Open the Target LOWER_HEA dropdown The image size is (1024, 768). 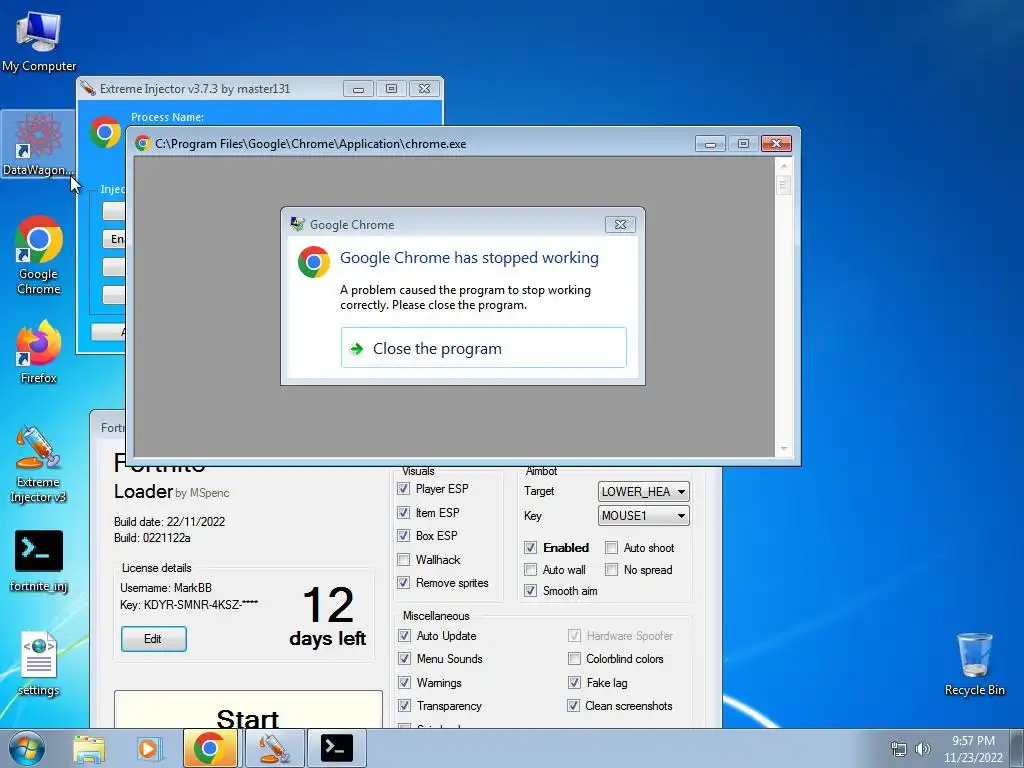643,491
